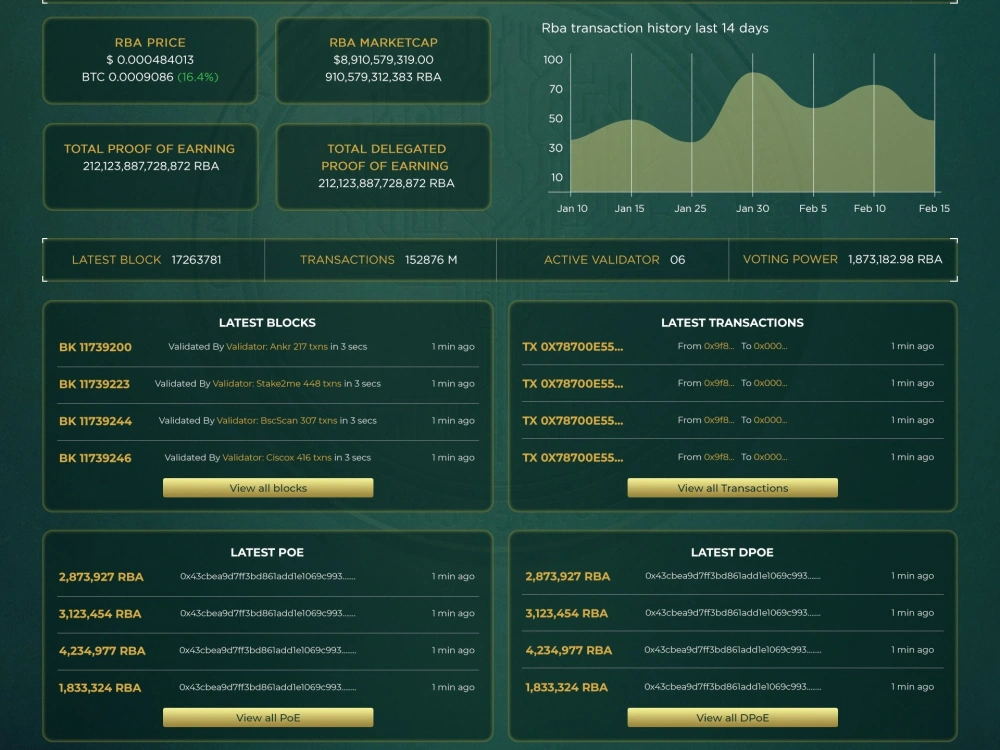This screenshot has height=750, width=1000.
Task: Click the View all Transactions button
Action: (732, 487)
